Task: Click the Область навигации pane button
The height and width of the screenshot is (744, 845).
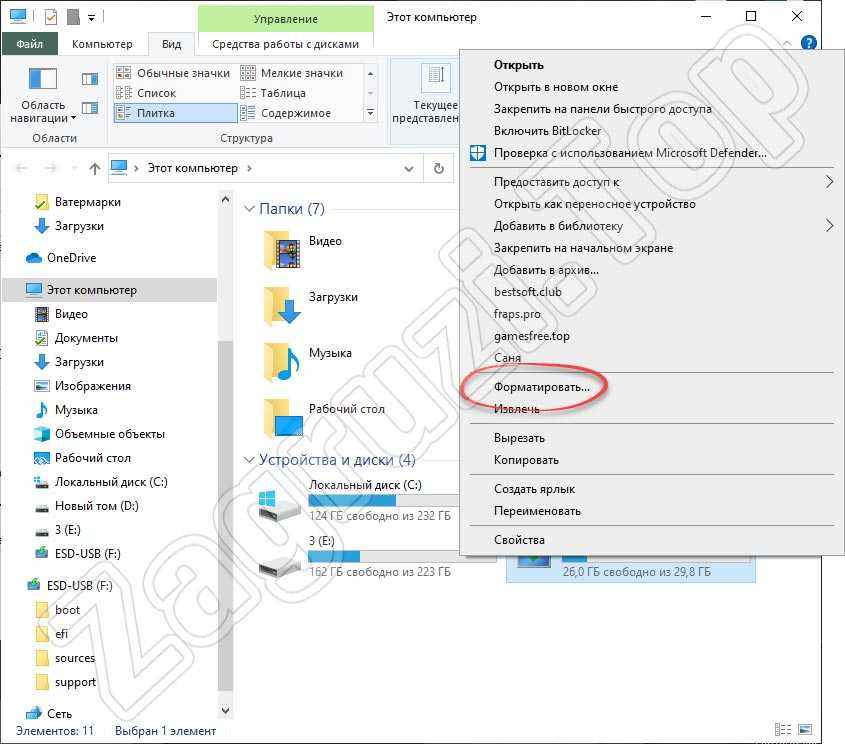Action: [x=42, y=95]
